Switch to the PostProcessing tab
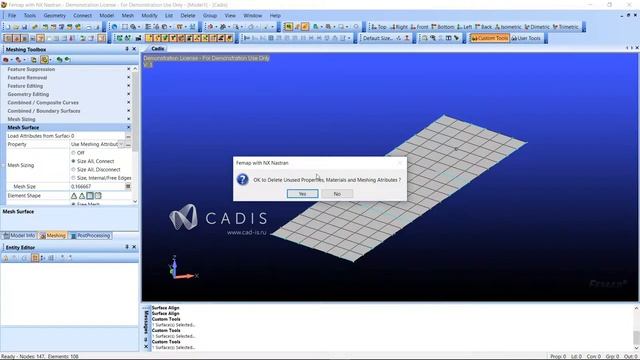Image resolution: width=640 pixels, height=360 pixels. pos(90,236)
